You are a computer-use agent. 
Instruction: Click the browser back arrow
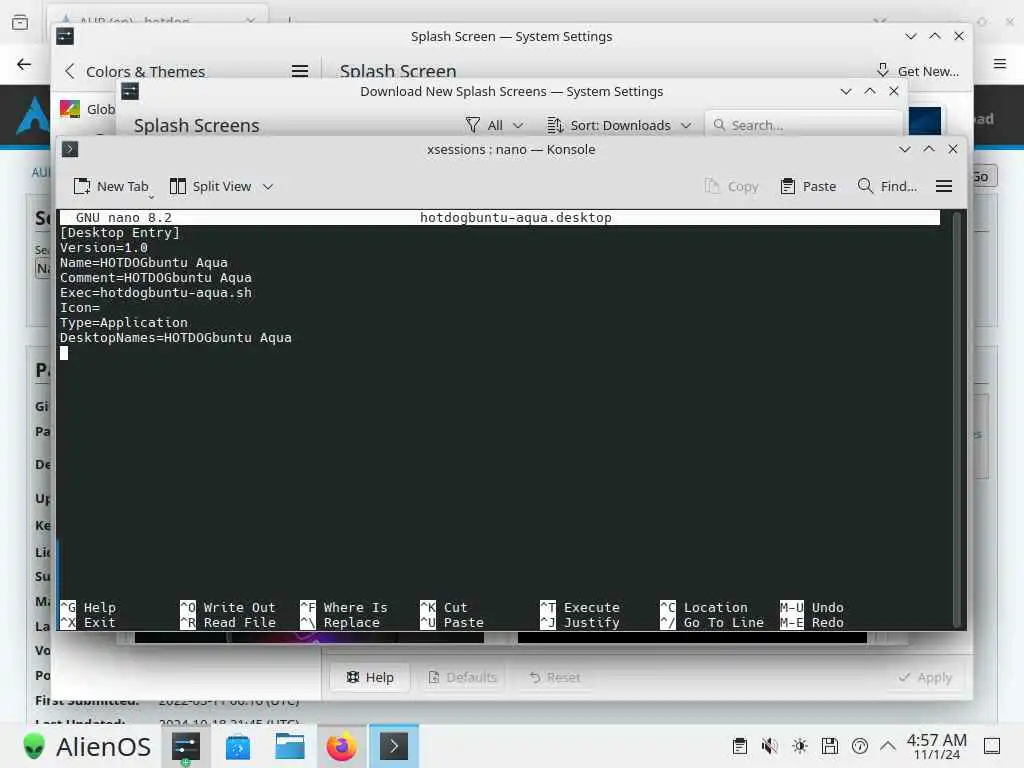point(24,64)
